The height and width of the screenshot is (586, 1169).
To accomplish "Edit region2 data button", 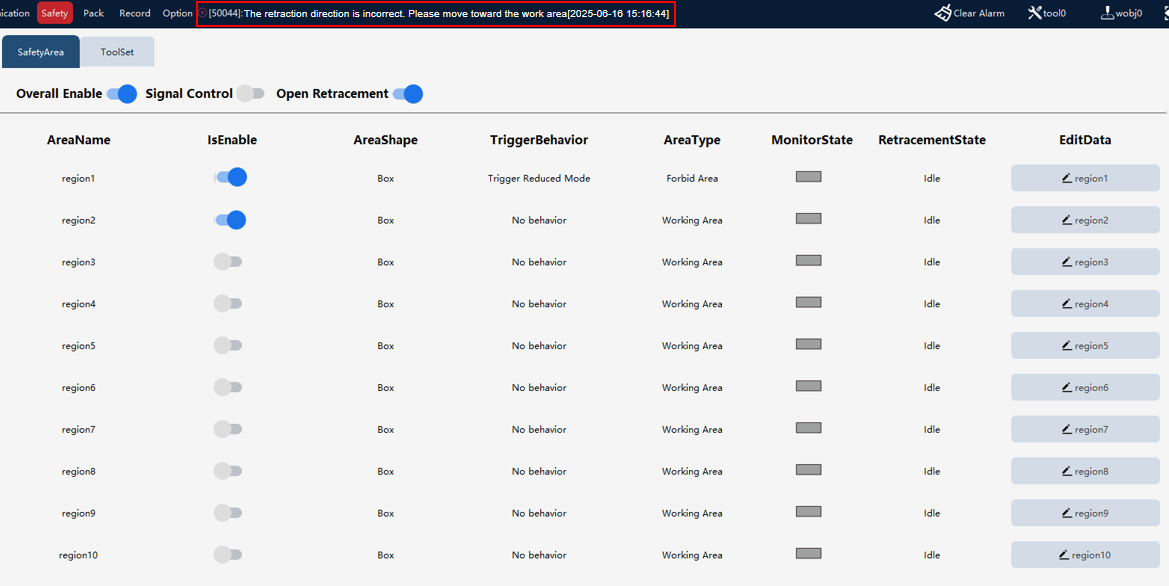I will tap(1085, 220).
